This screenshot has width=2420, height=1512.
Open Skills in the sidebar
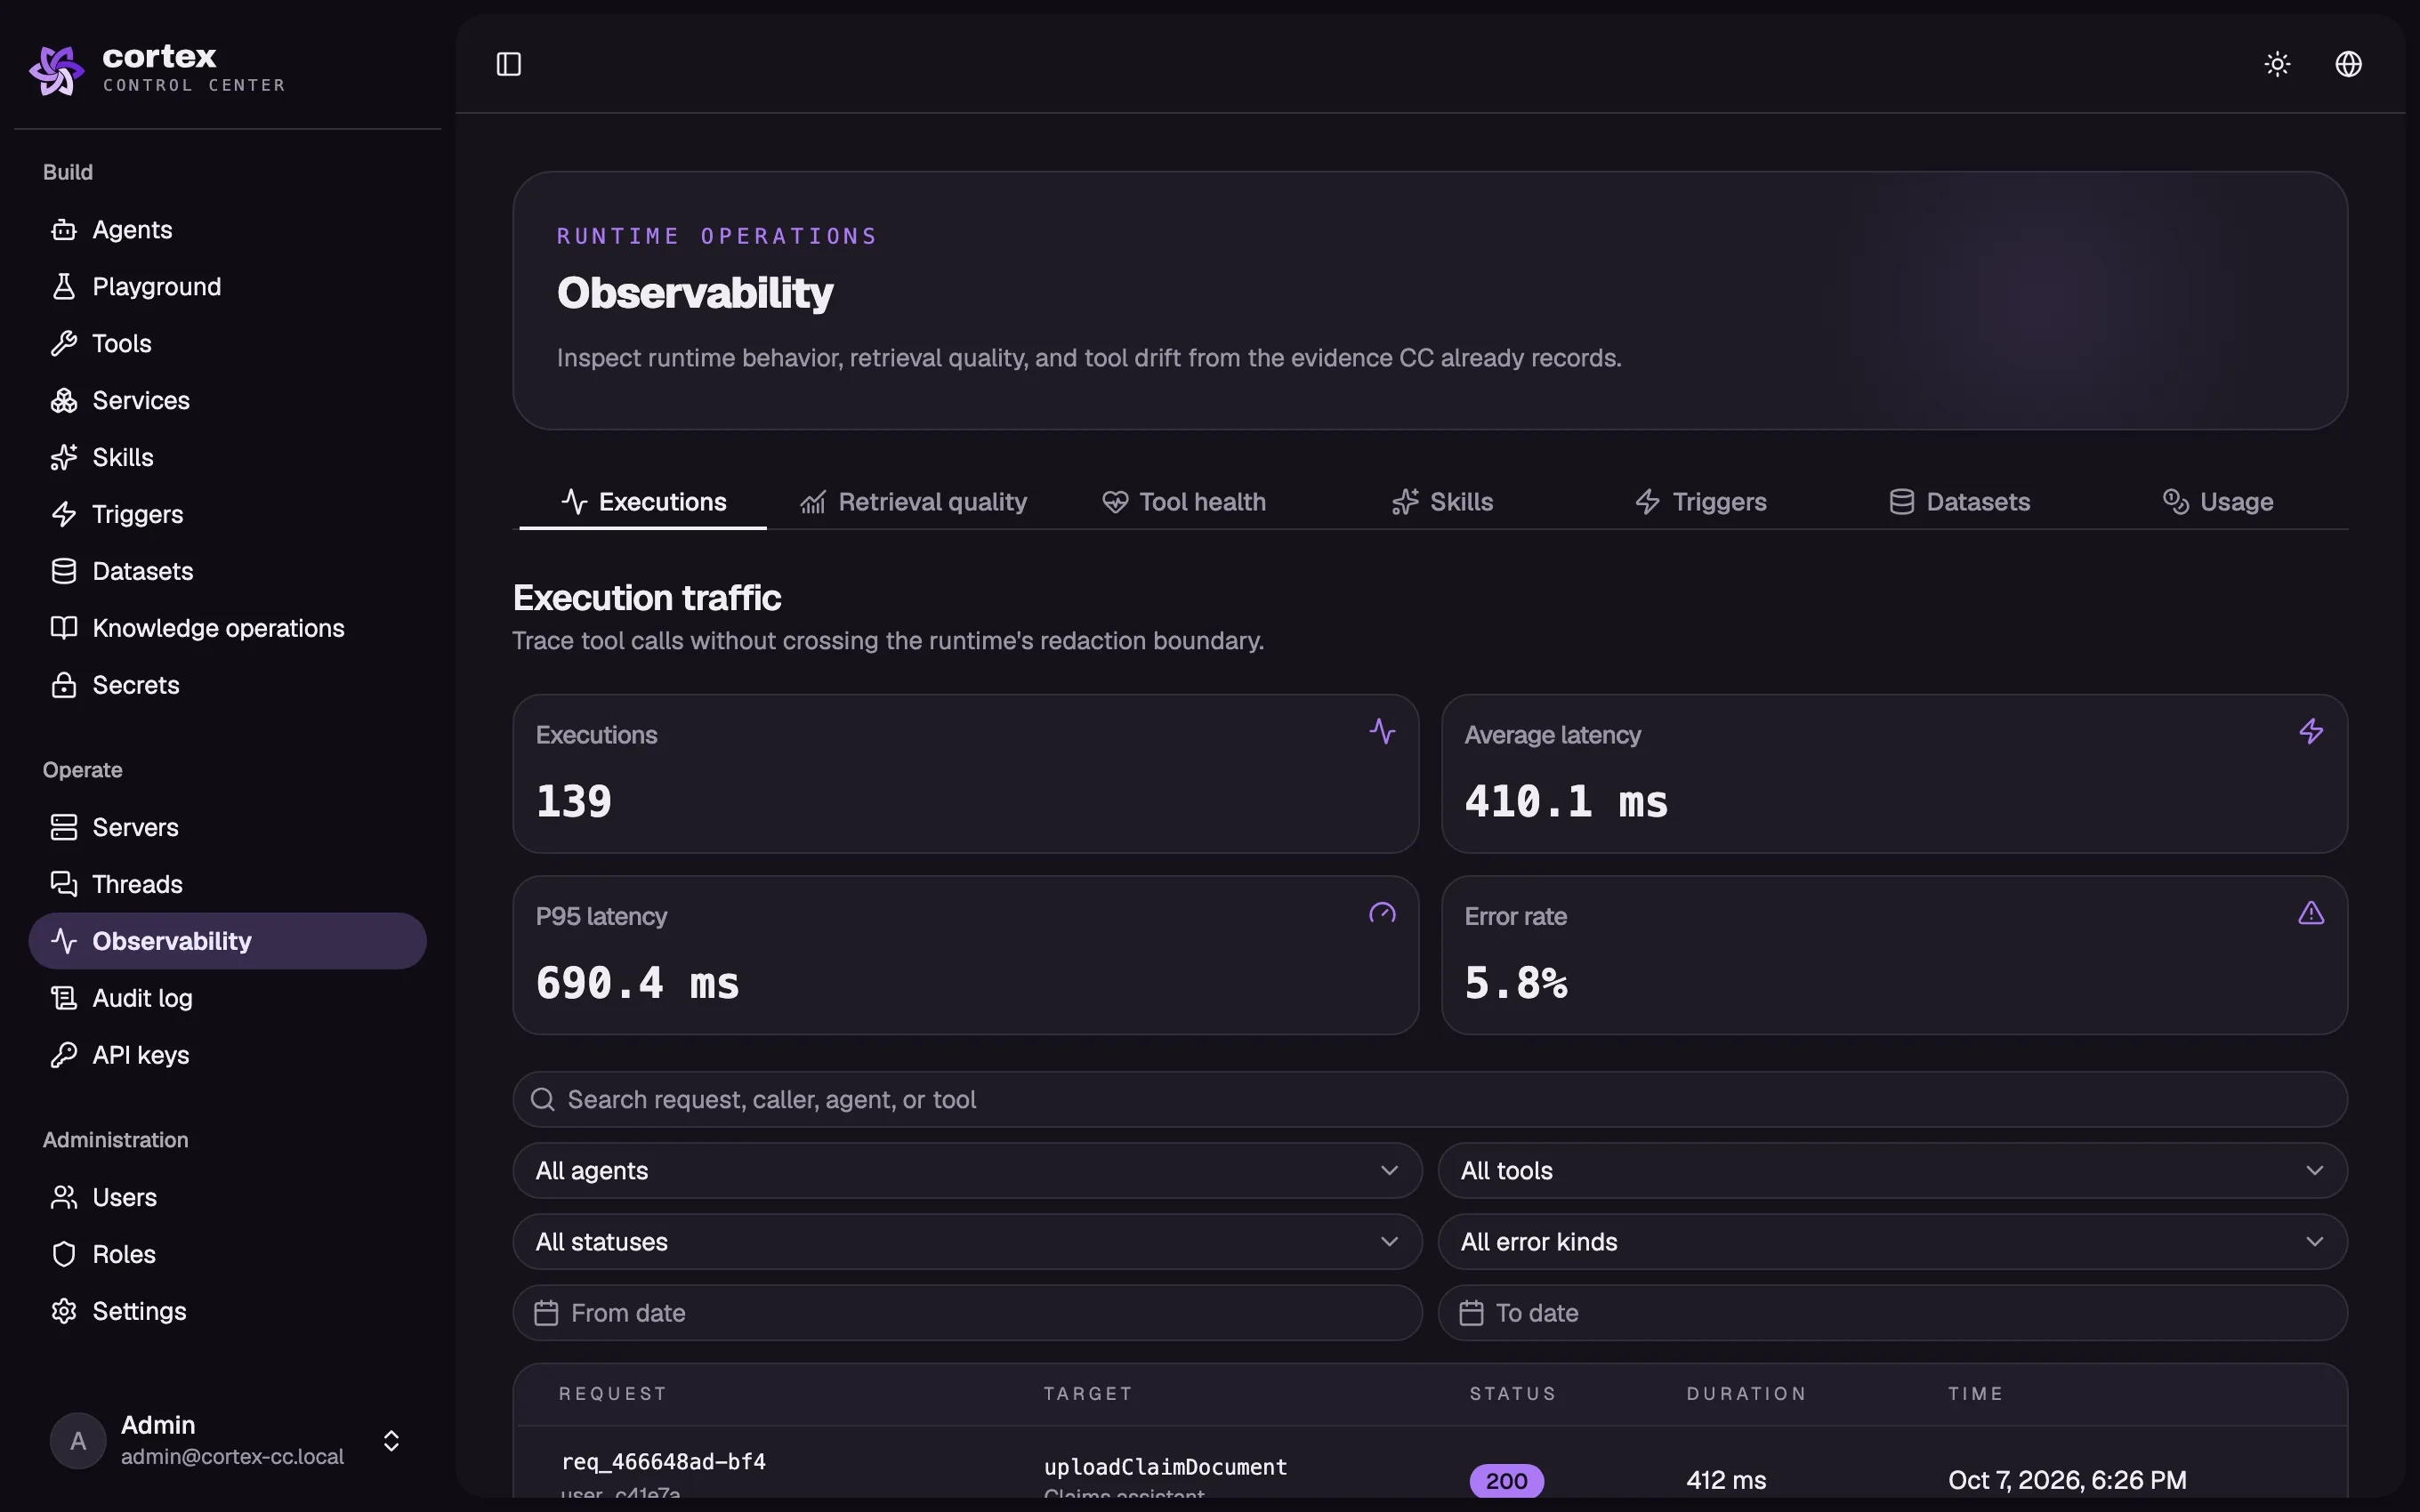coord(228,458)
